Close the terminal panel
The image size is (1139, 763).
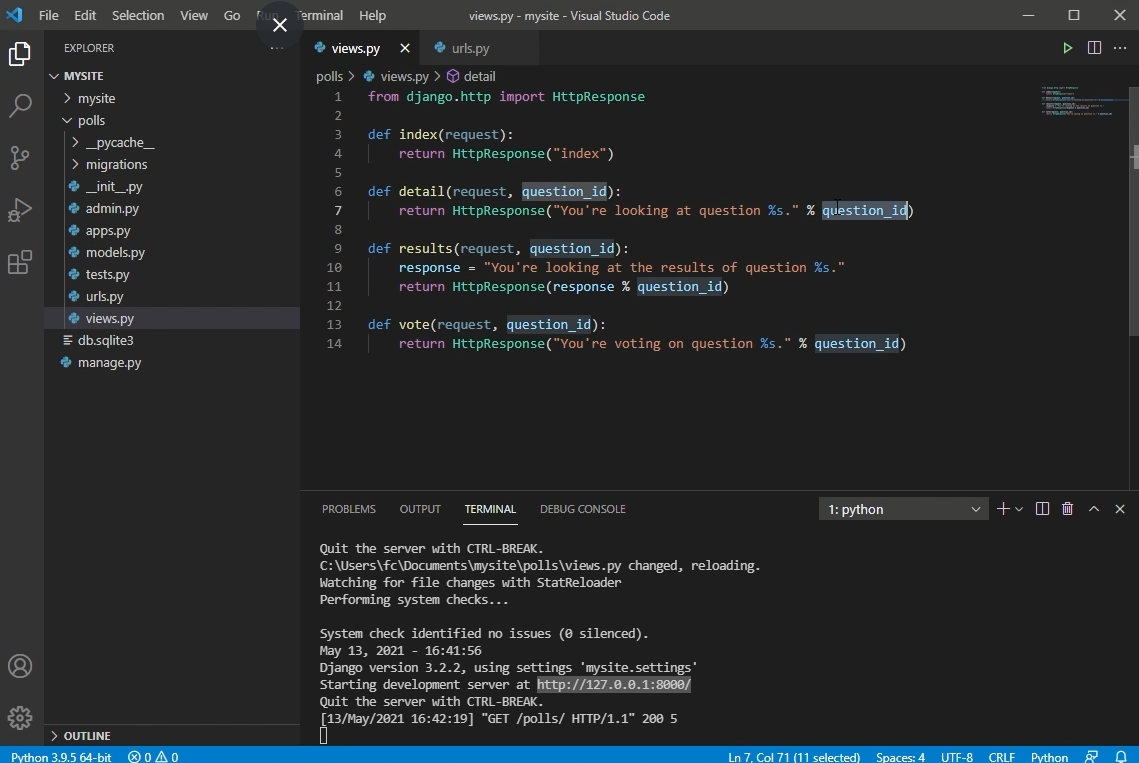pyautogui.click(x=1120, y=509)
